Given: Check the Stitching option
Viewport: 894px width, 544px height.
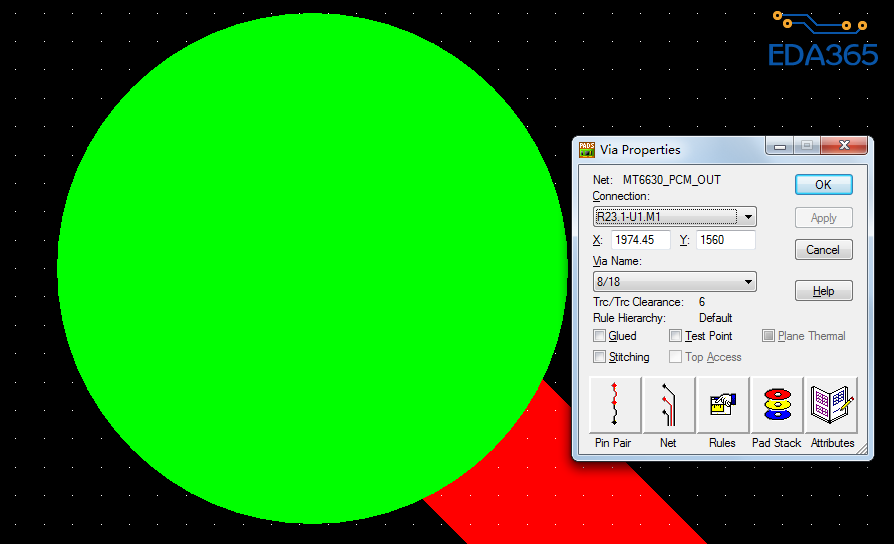Looking at the screenshot, I should tap(599, 356).
